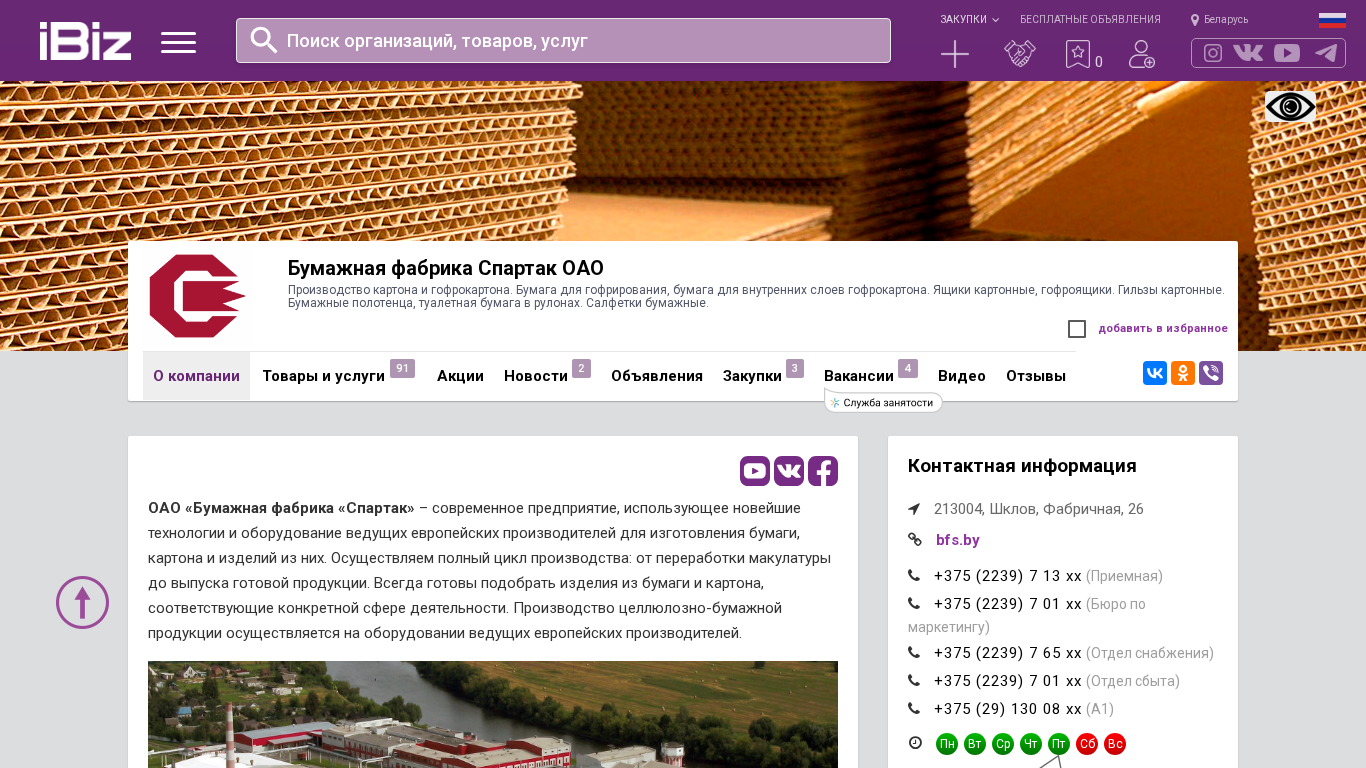The height and width of the screenshot is (768, 1366).
Task: Click the Spartak factory company logo
Action: (197, 296)
